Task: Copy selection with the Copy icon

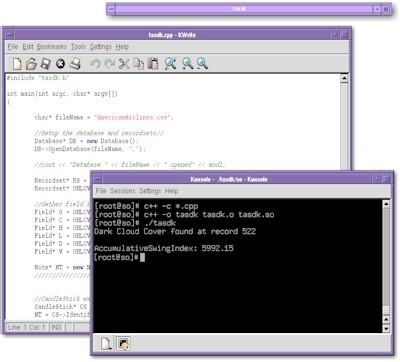Action: tap(138, 63)
